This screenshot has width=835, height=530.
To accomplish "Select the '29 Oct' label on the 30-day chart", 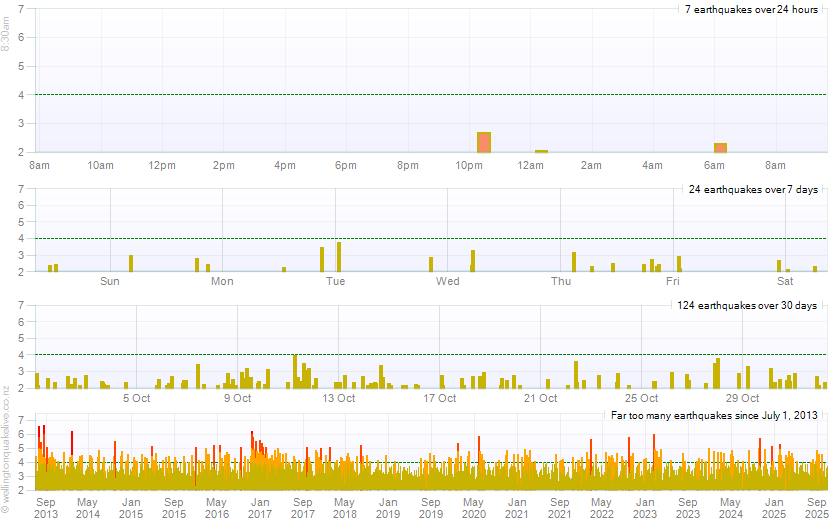I will click(x=743, y=398).
